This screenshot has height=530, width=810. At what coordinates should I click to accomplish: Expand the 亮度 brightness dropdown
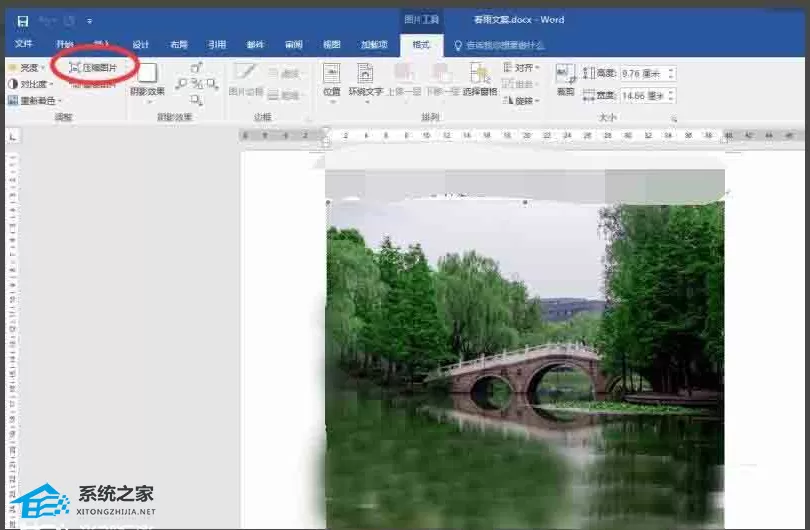tap(27, 68)
